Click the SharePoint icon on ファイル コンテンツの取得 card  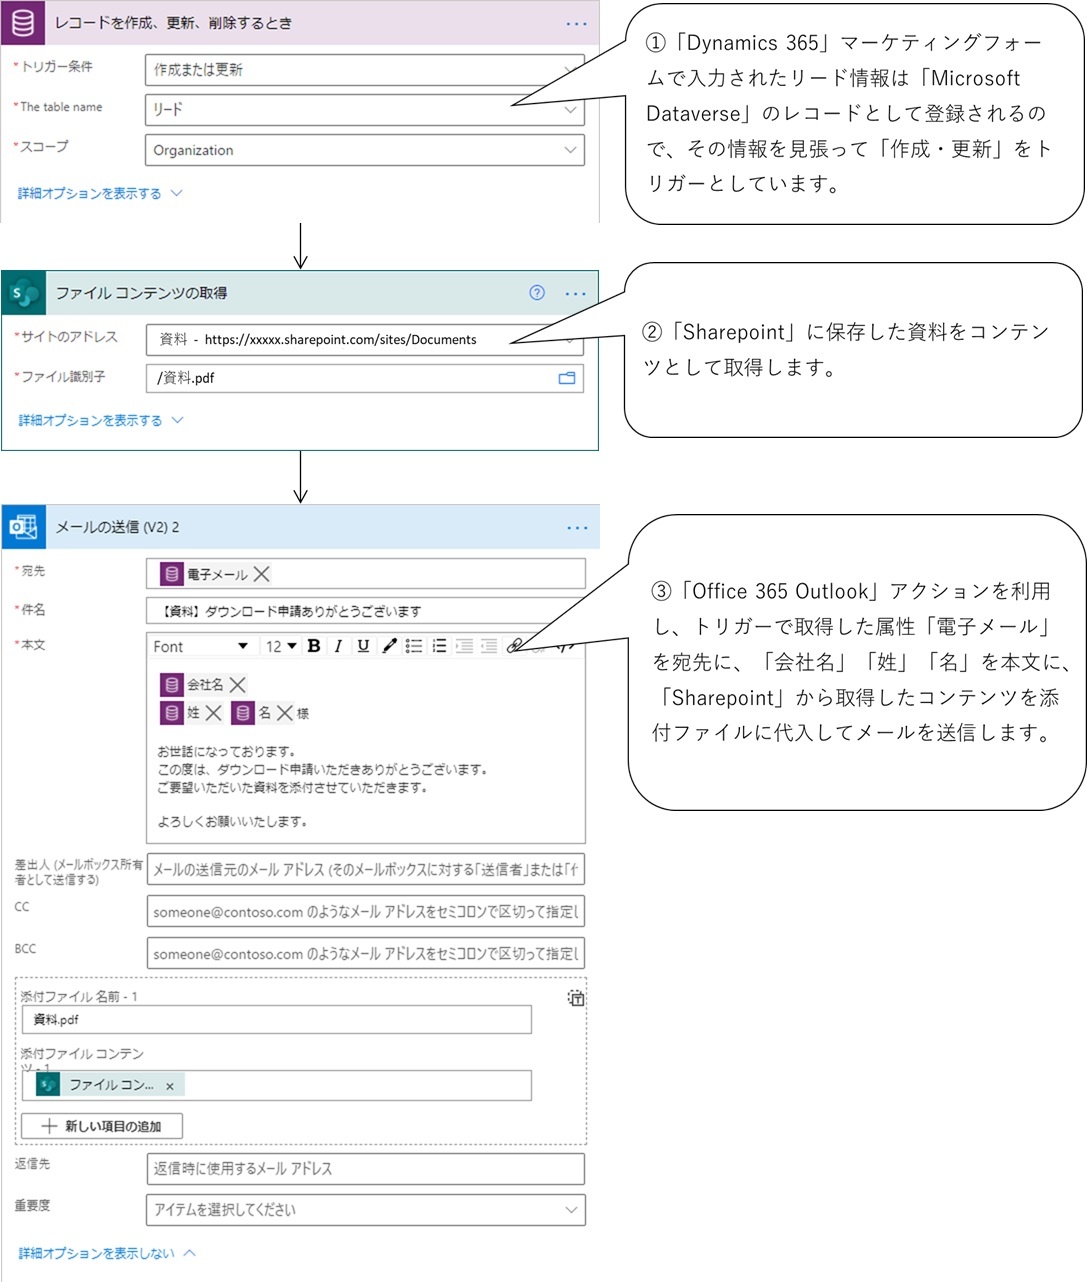(23, 293)
